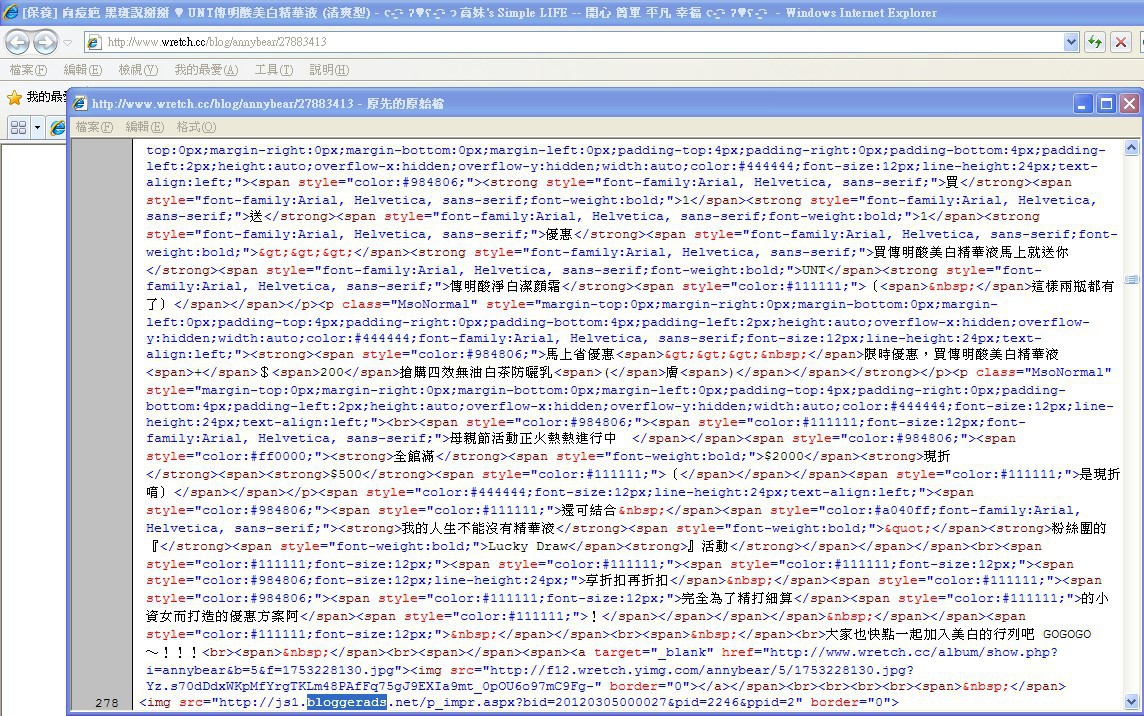Open 我的最愛(A) menu in the menu bar
1144x716 pixels.
click(x=206, y=70)
